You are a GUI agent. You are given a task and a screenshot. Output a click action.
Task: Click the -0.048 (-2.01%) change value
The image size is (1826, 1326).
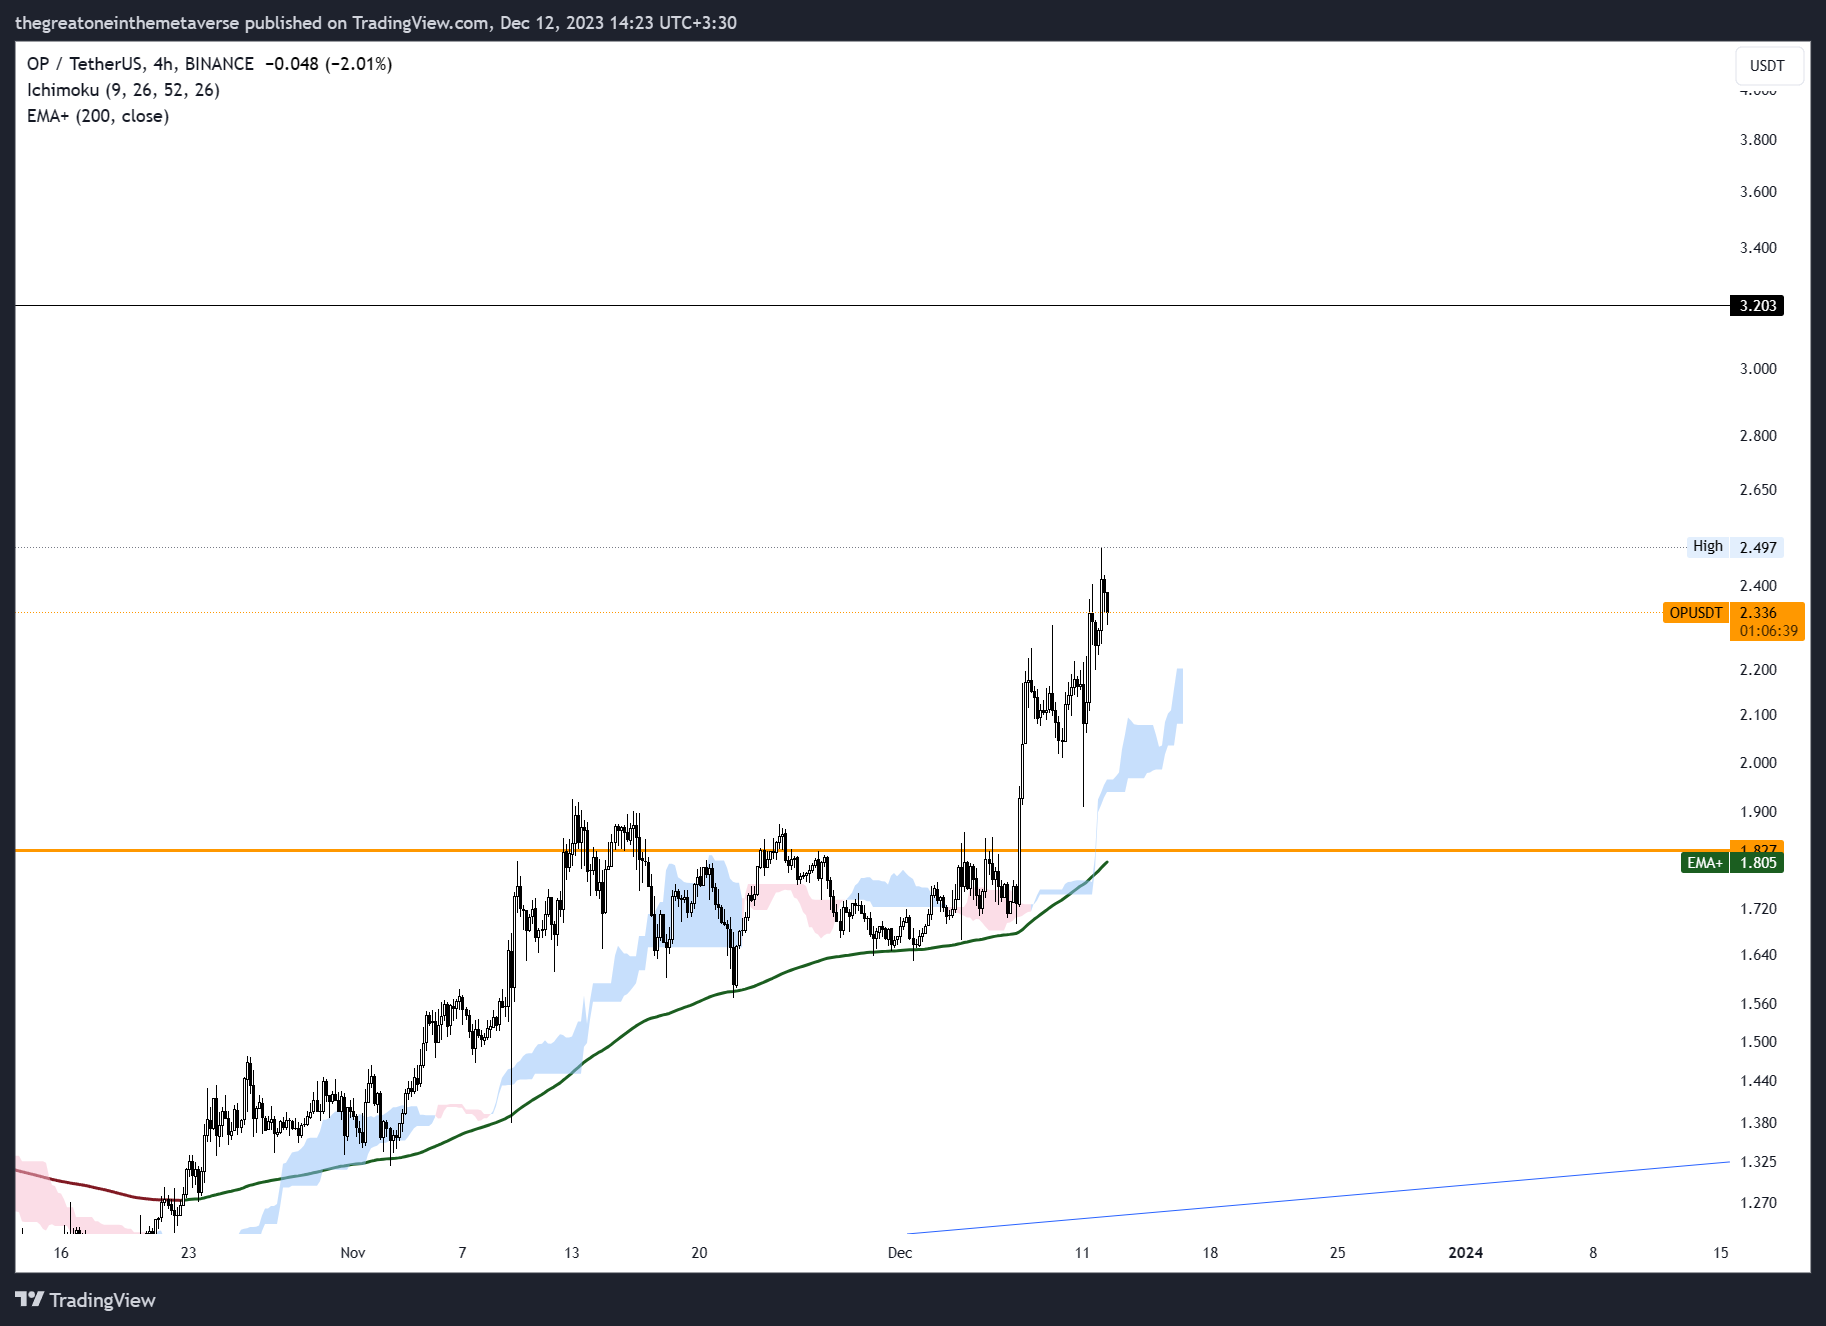(329, 64)
